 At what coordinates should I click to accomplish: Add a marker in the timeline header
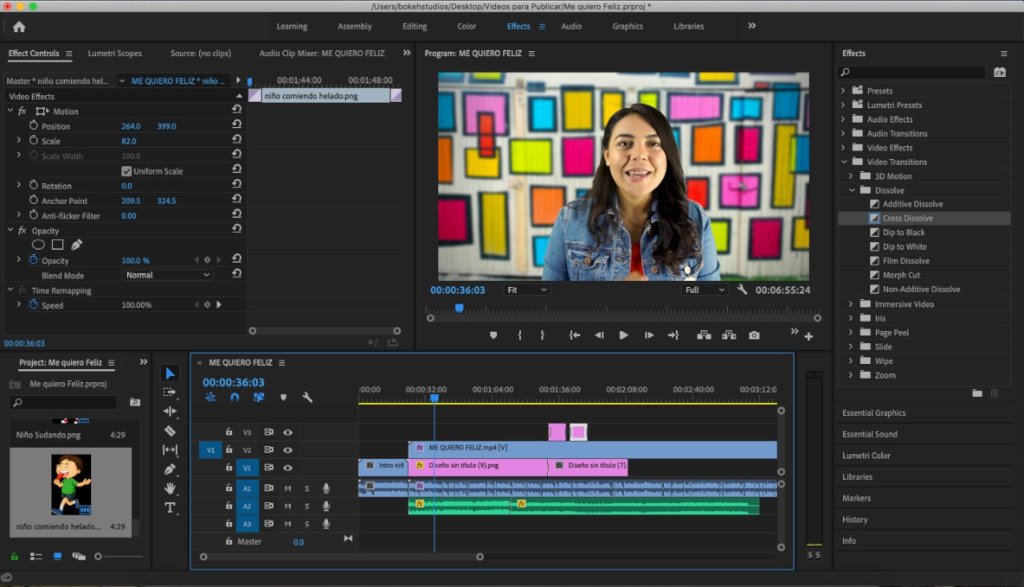[283, 397]
